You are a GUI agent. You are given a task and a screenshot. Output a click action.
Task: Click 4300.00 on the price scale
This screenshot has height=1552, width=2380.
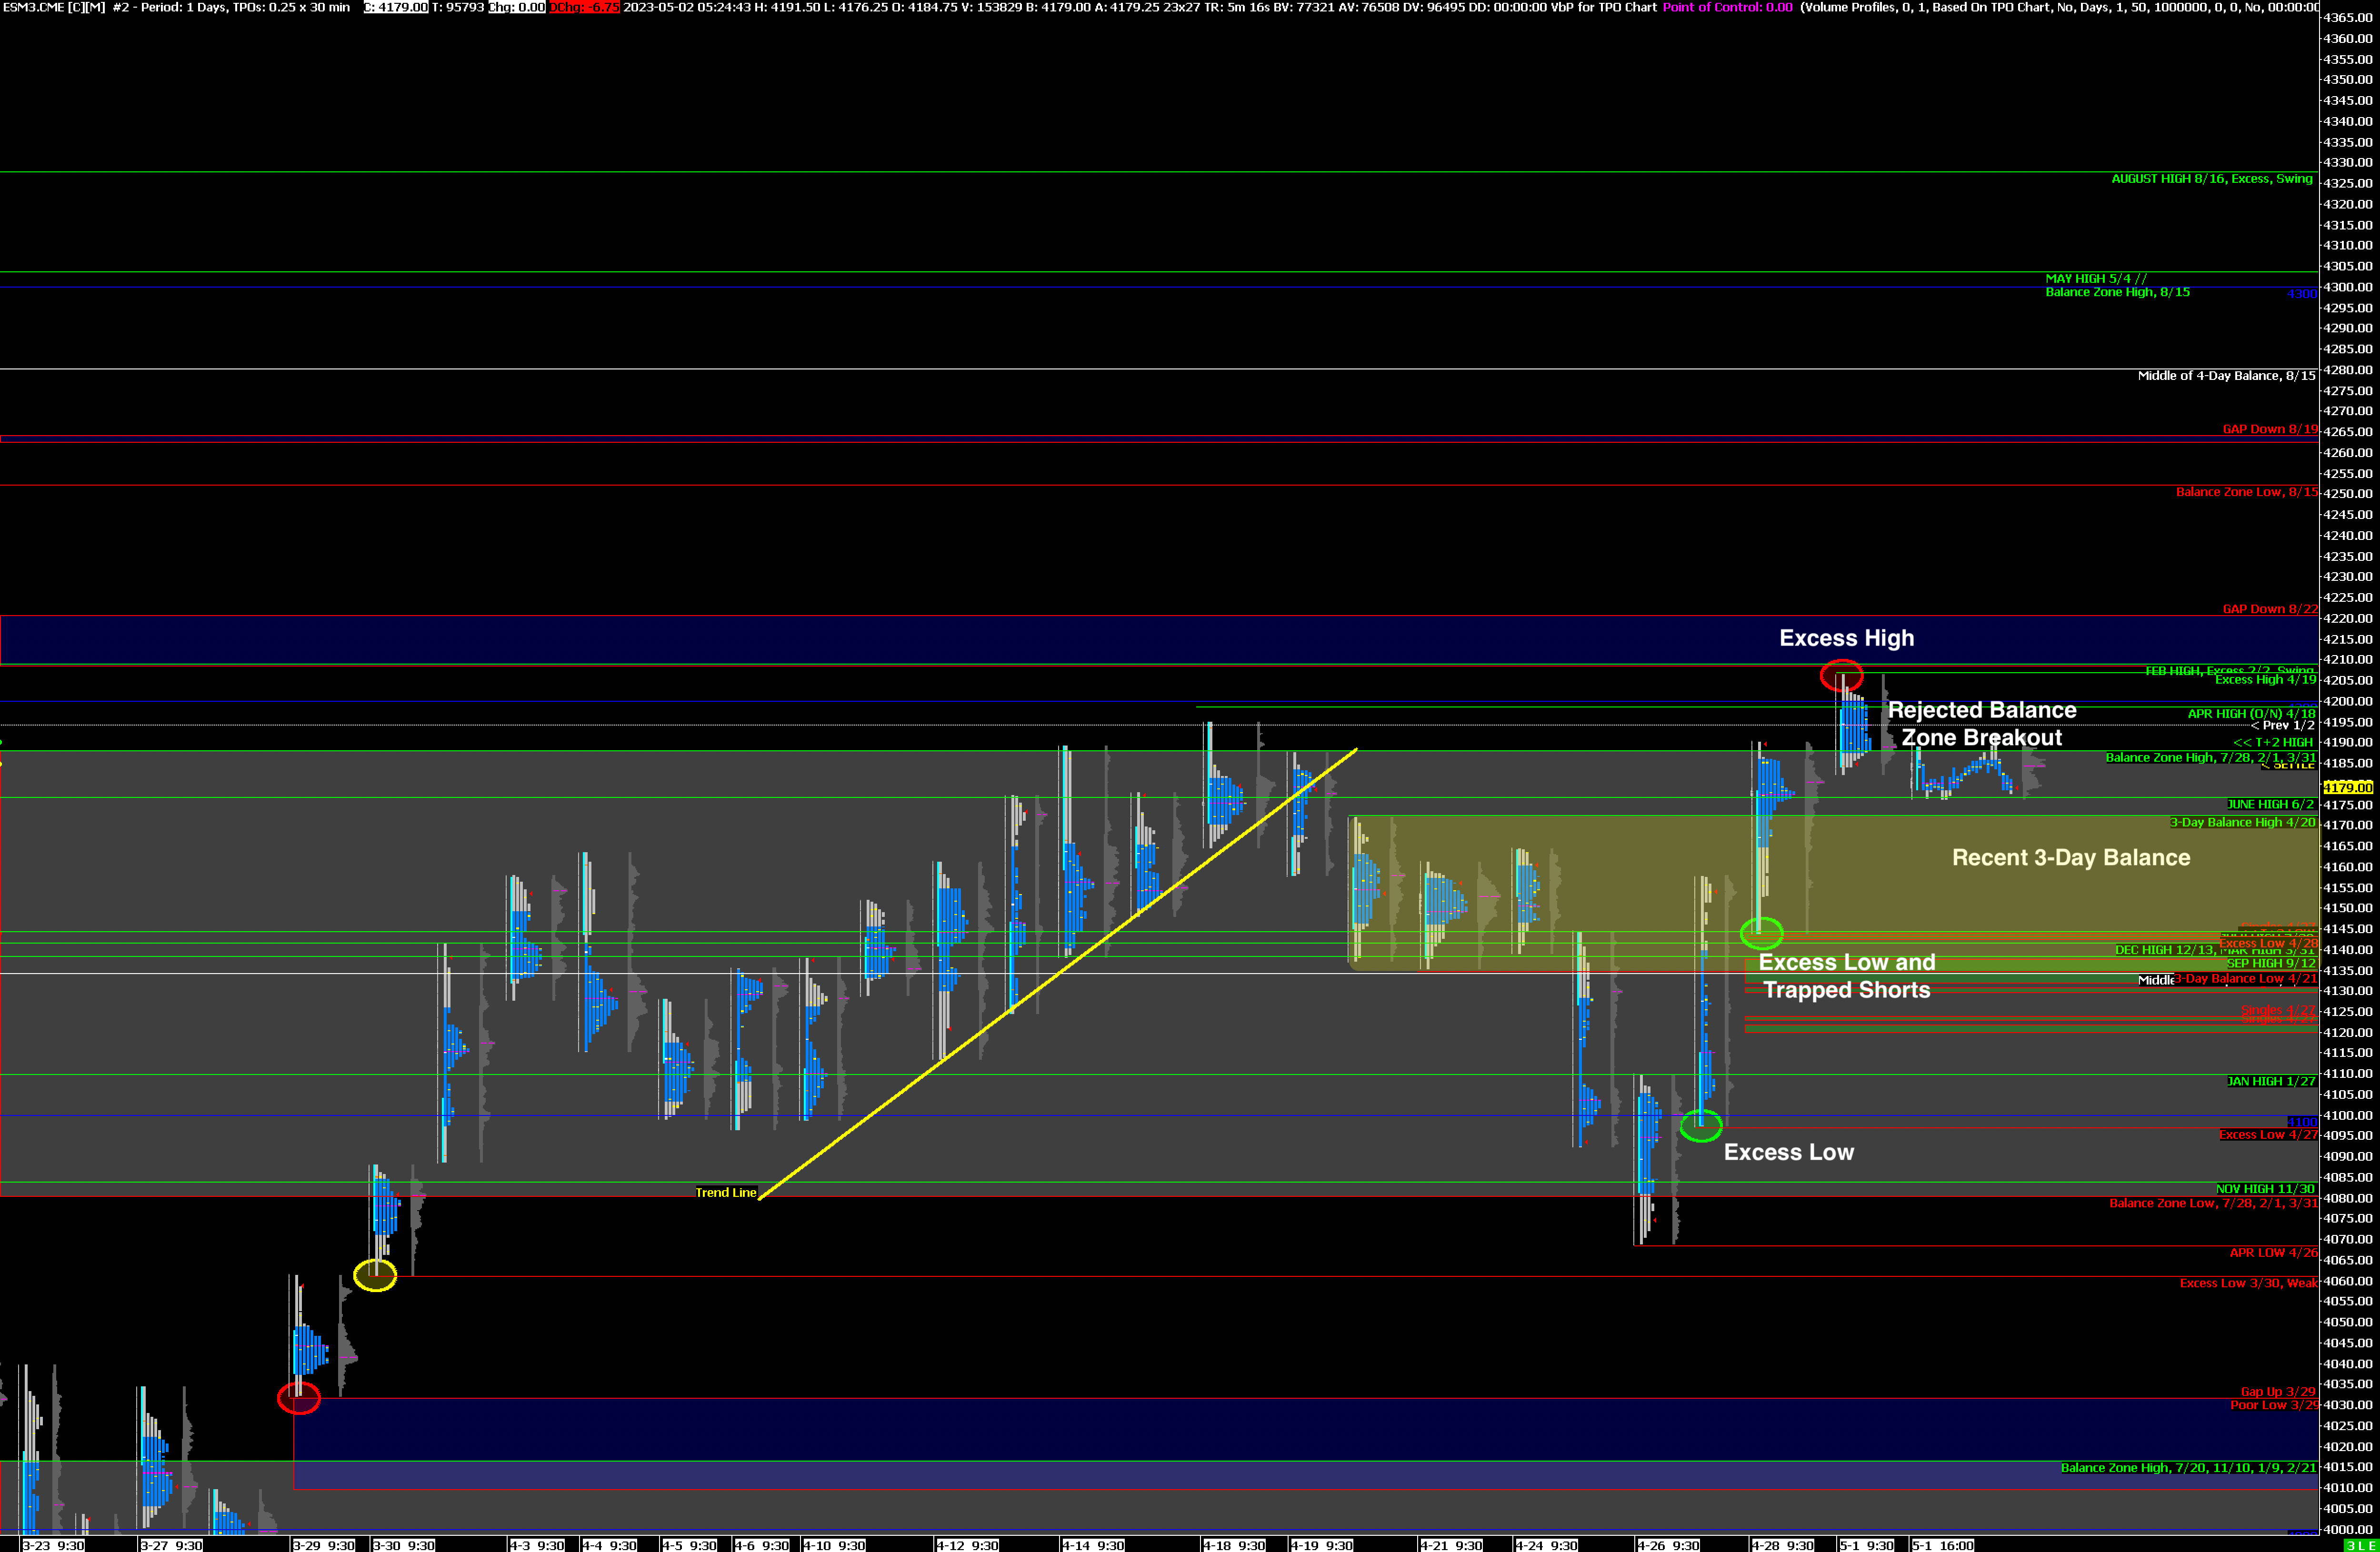coord(2347,287)
